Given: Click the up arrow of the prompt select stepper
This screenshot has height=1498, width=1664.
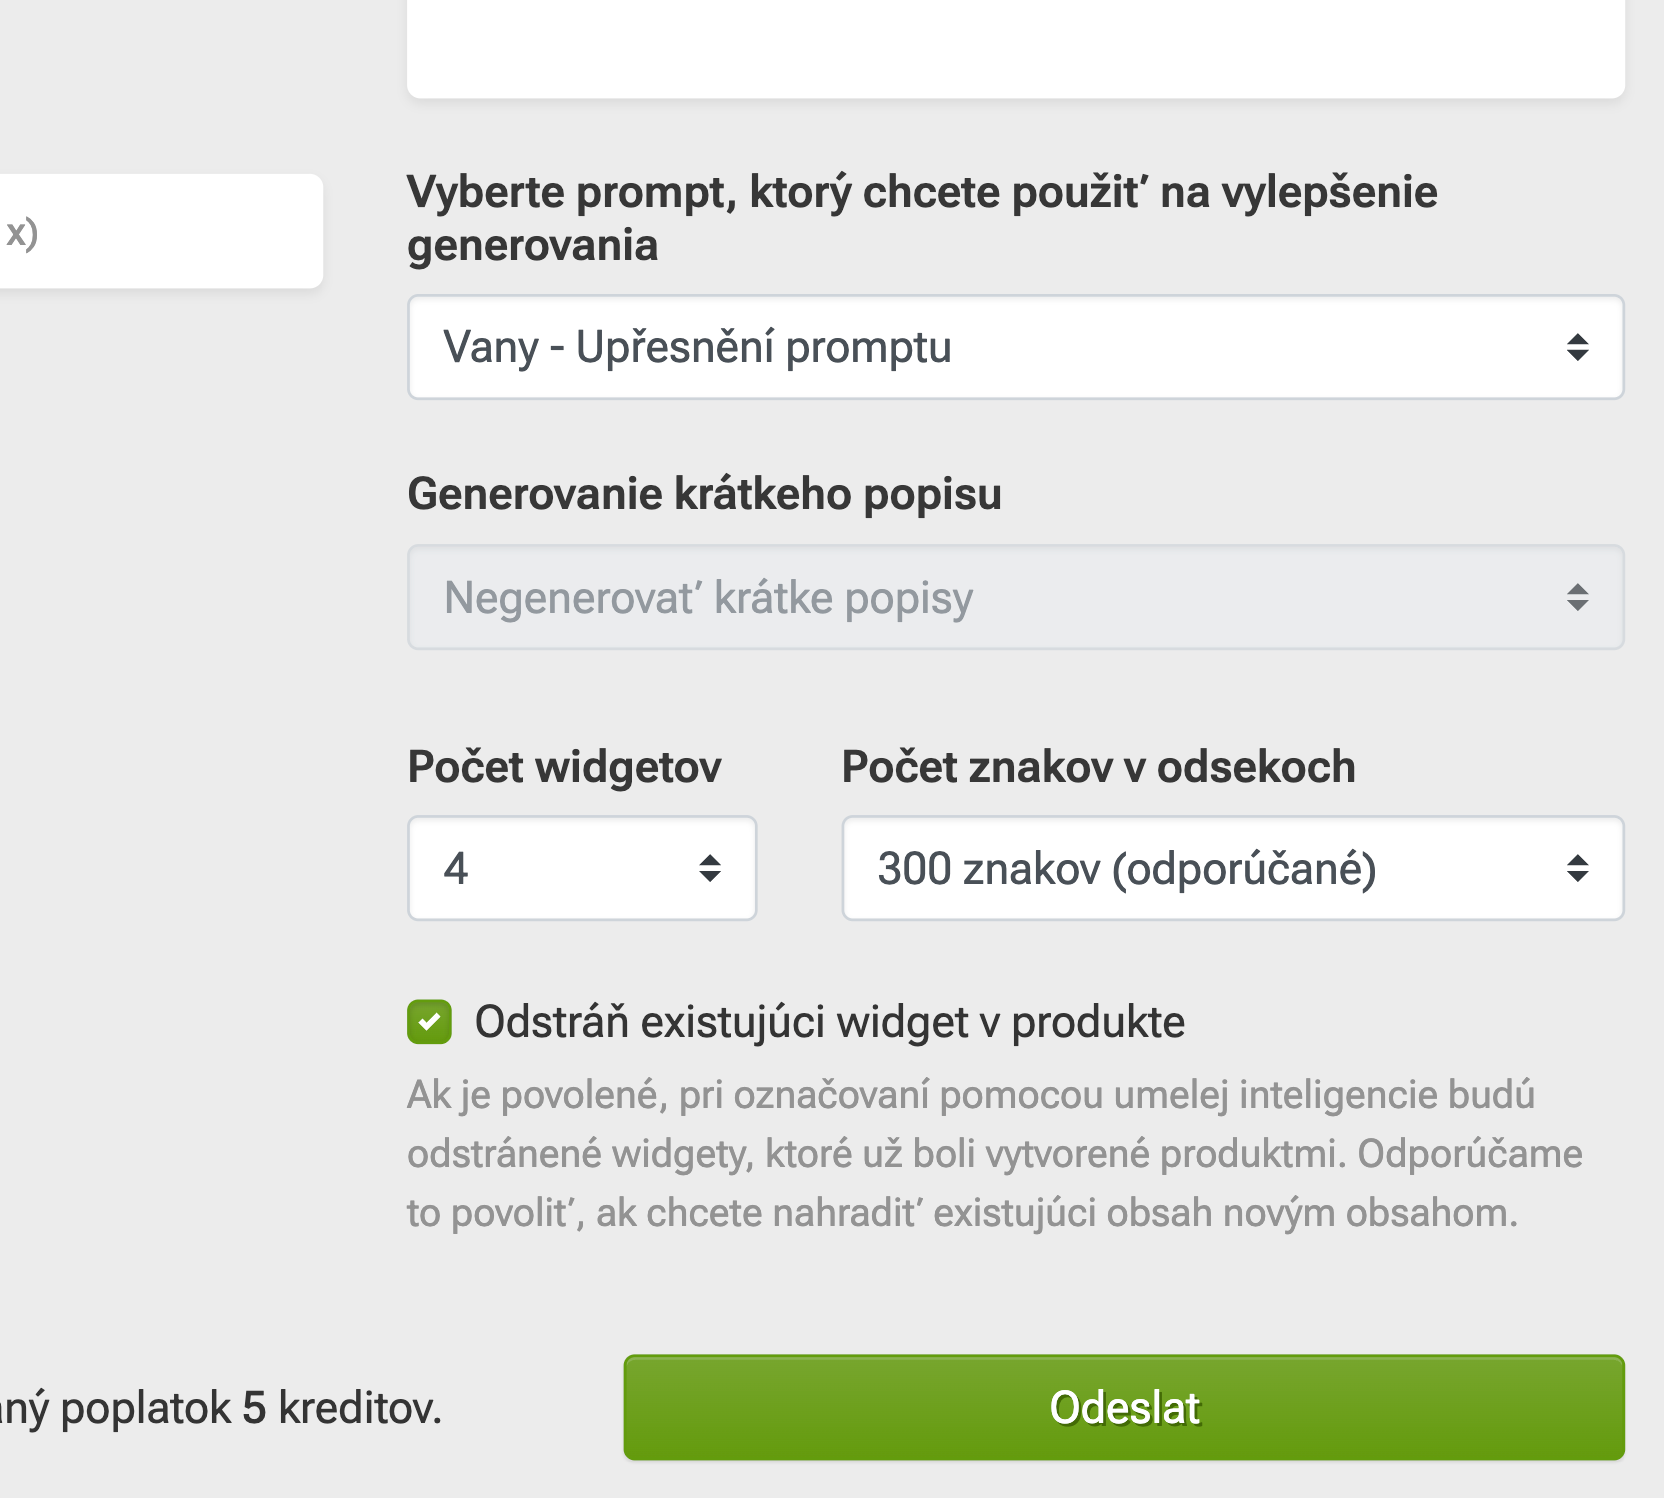Looking at the screenshot, I should coord(1578,340).
